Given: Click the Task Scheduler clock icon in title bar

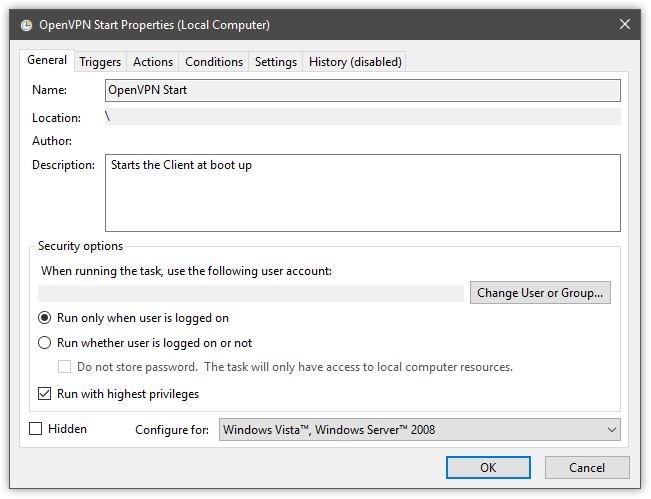Looking at the screenshot, I should [27, 25].
